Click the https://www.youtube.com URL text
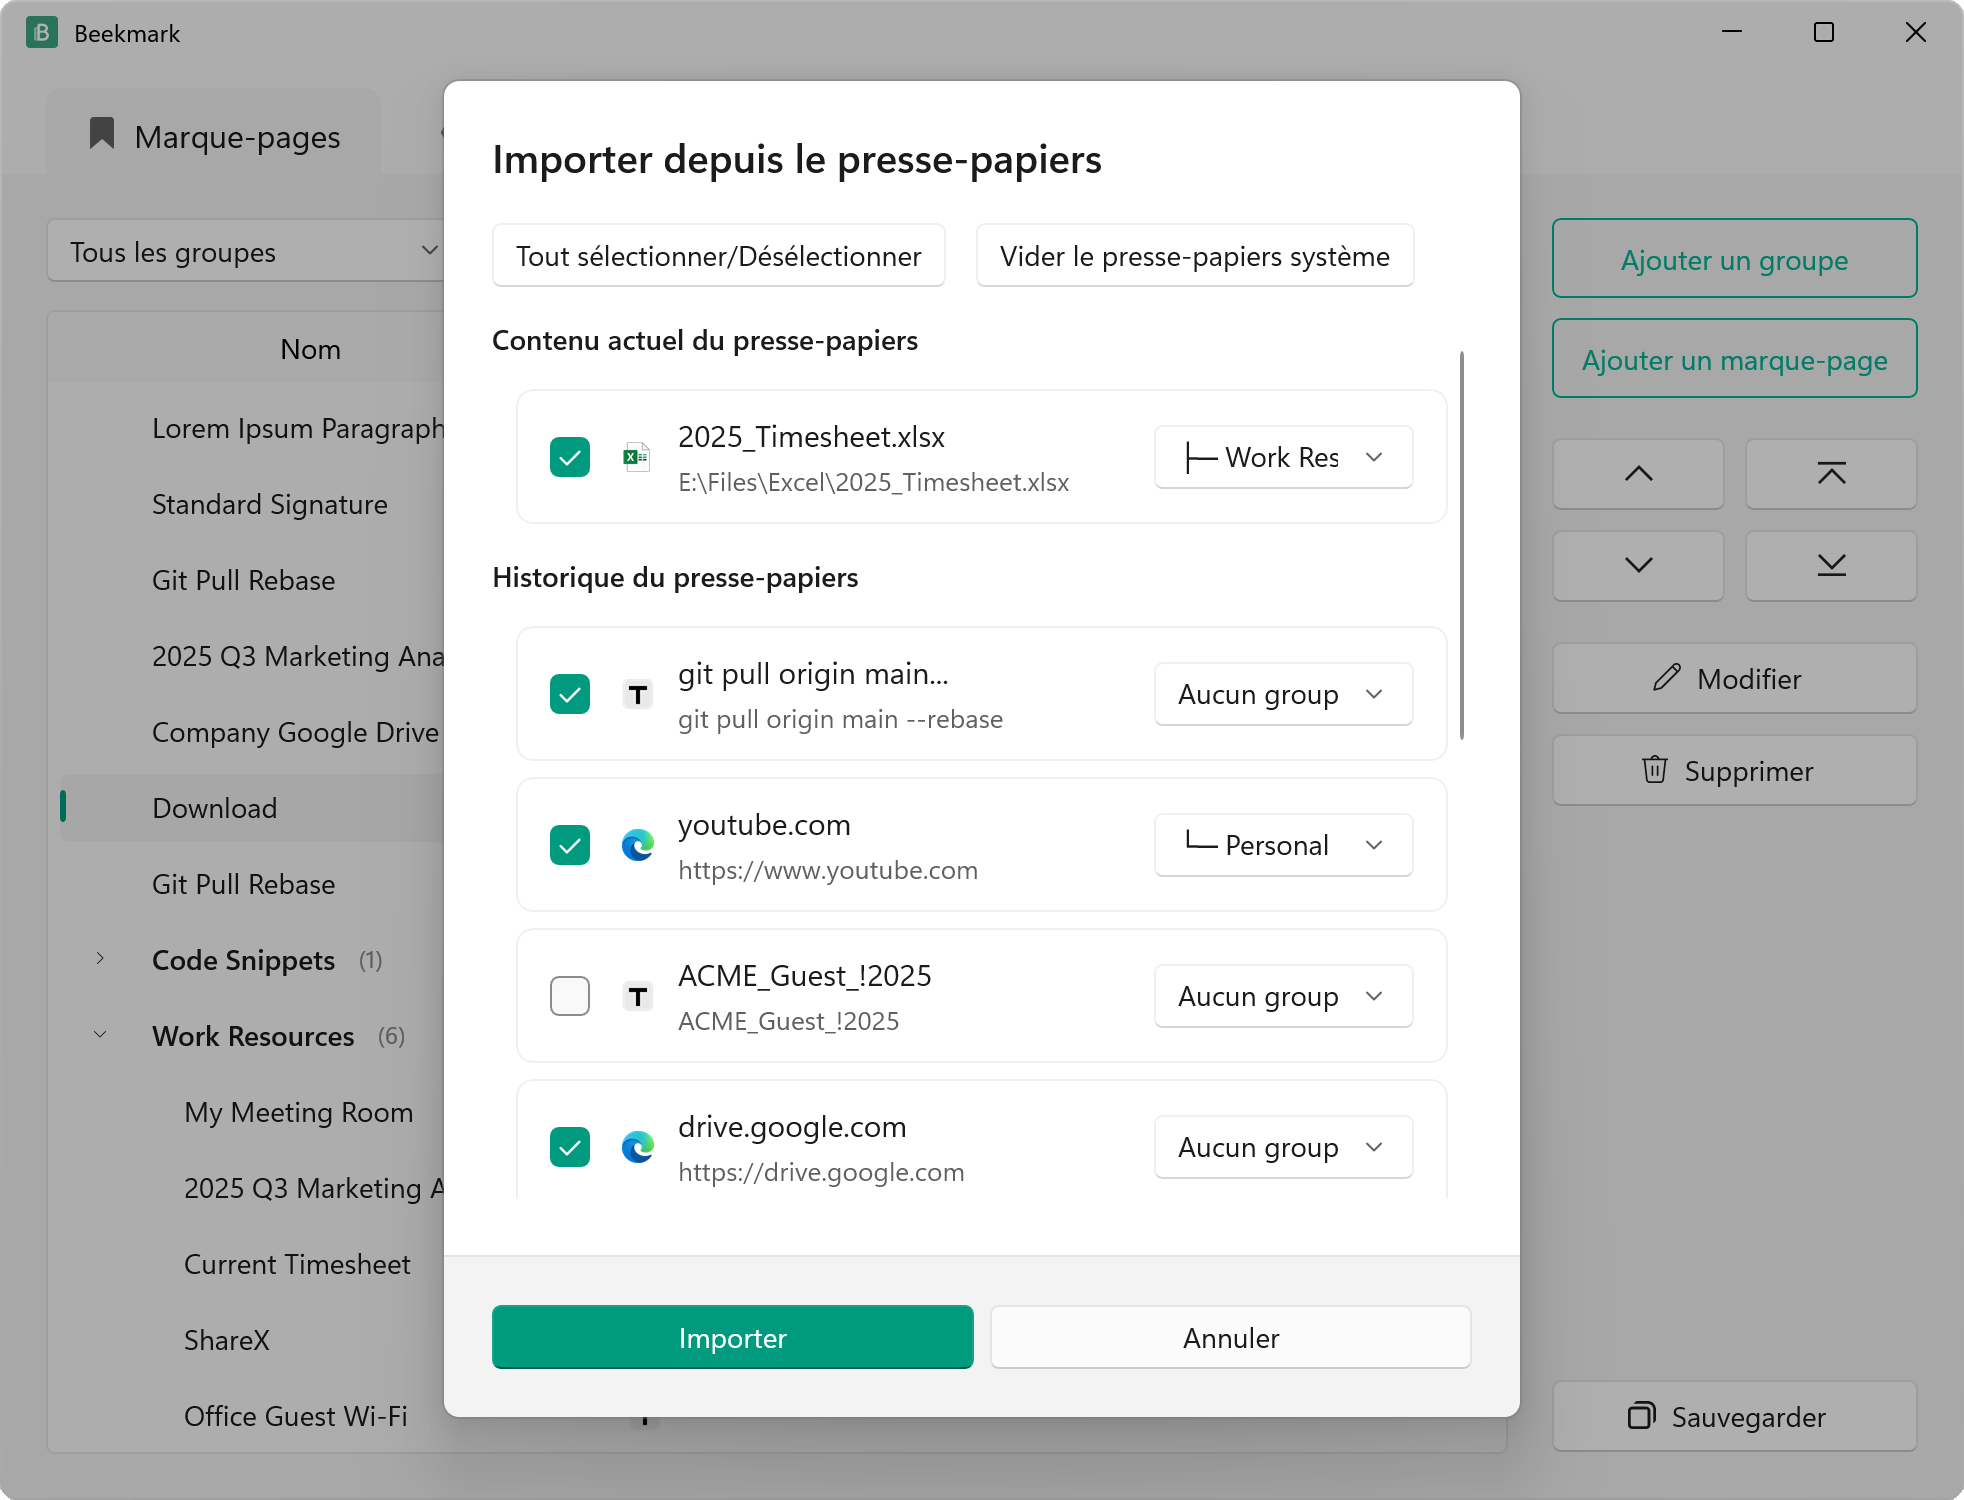The width and height of the screenshot is (1964, 1500). pyautogui.click(x=828, y=870)
